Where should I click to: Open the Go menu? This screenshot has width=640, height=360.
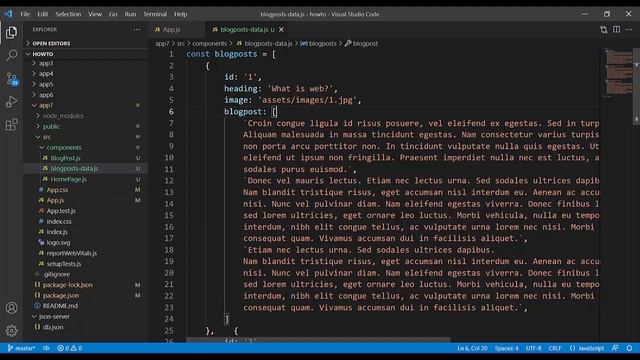pos(113,14)
